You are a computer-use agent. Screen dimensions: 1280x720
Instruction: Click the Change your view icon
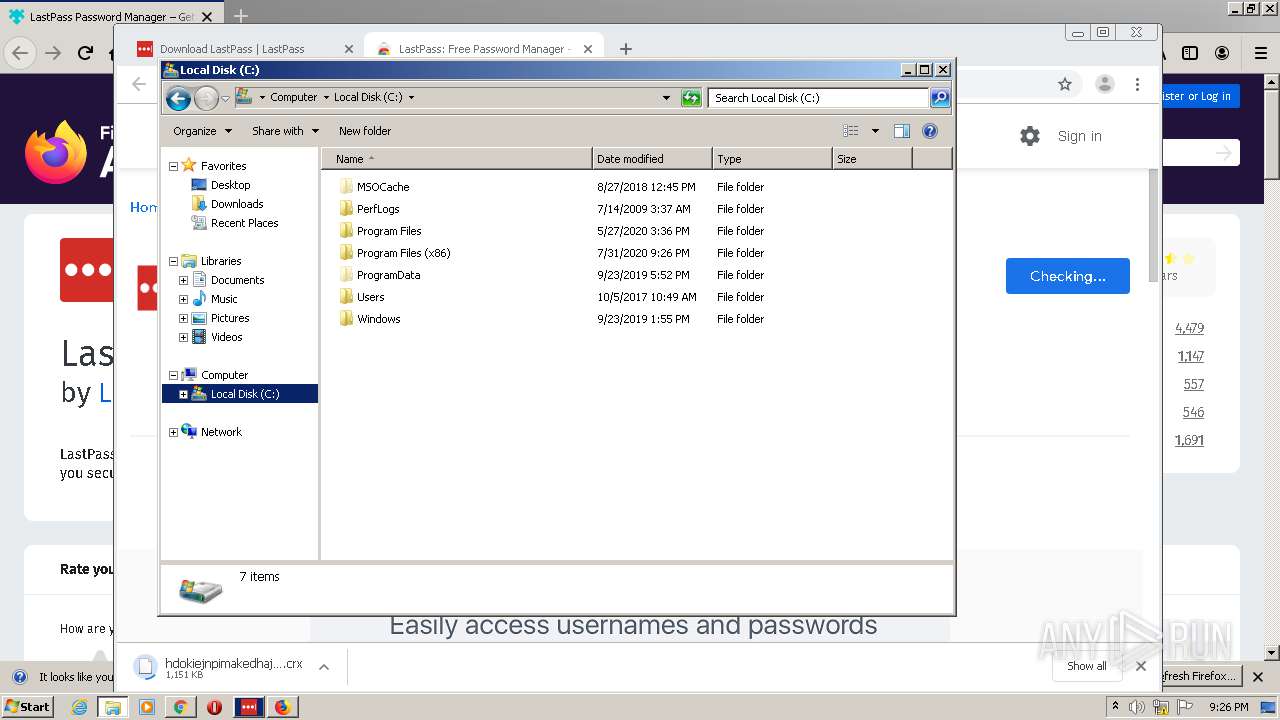pos(851,131)
